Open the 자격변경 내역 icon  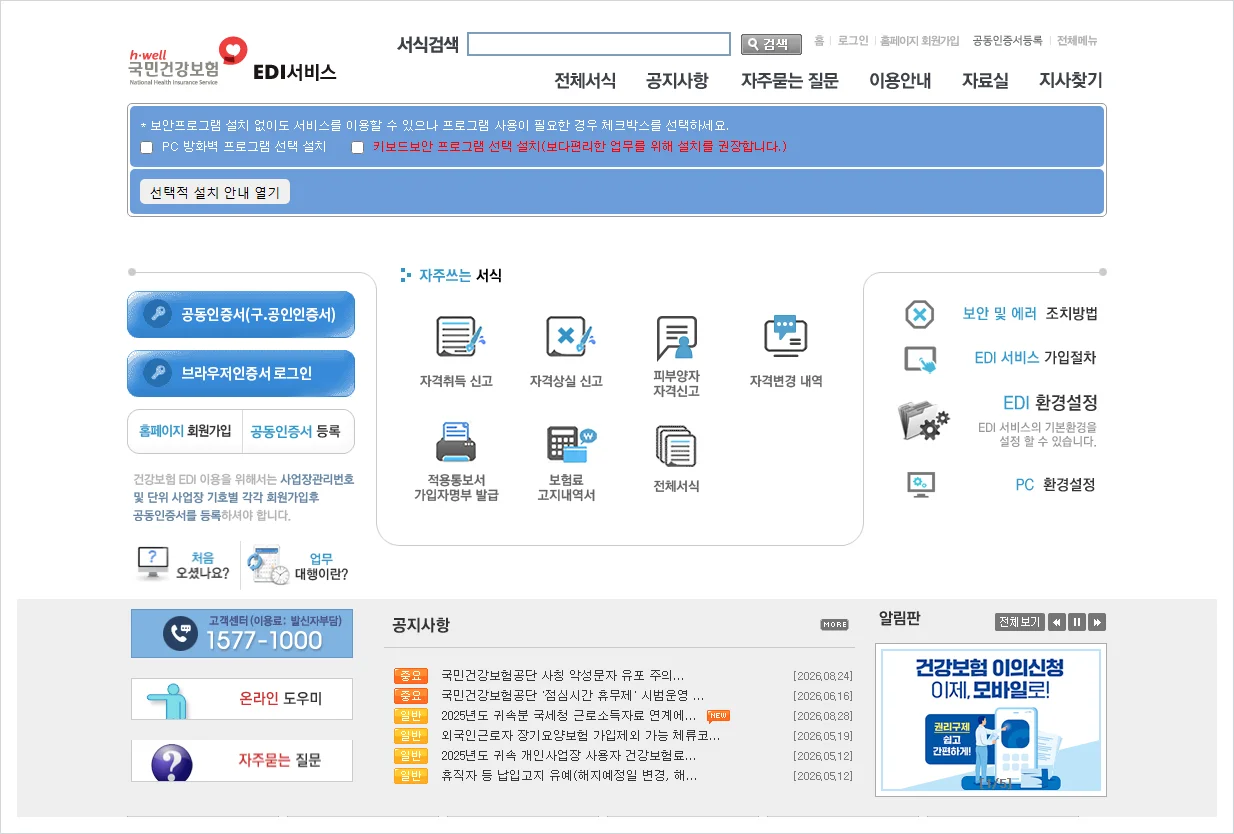(x=785, y=336)
